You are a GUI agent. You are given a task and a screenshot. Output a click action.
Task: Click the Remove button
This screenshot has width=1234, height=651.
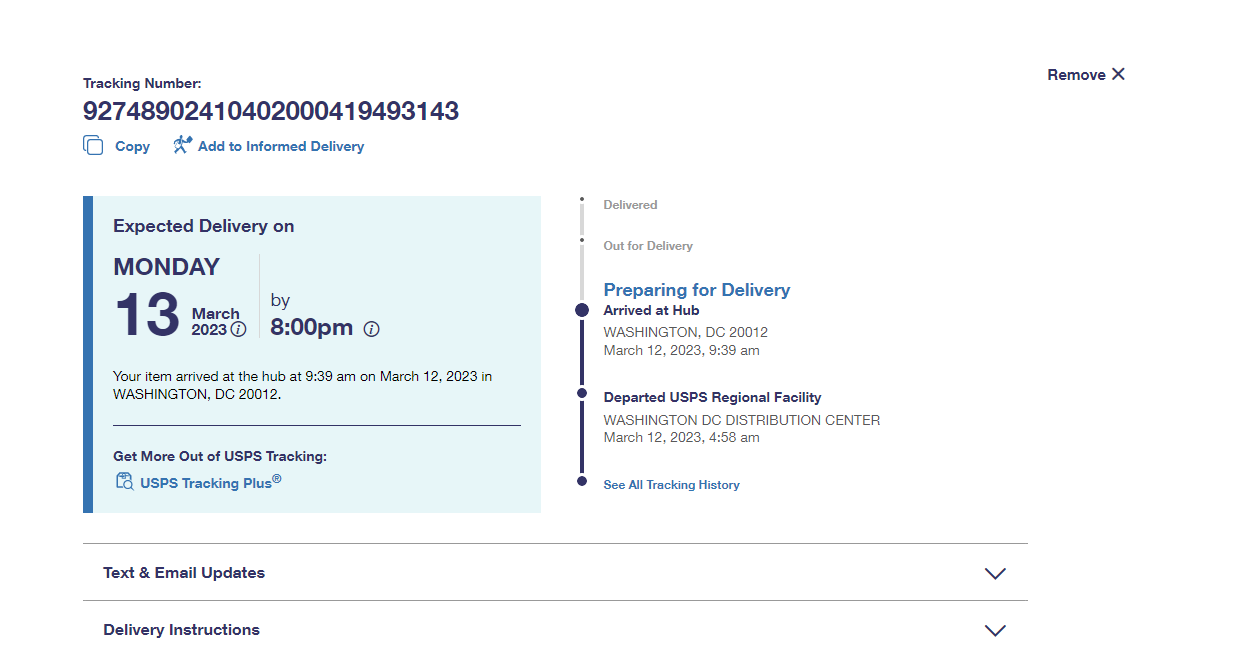1076,75
